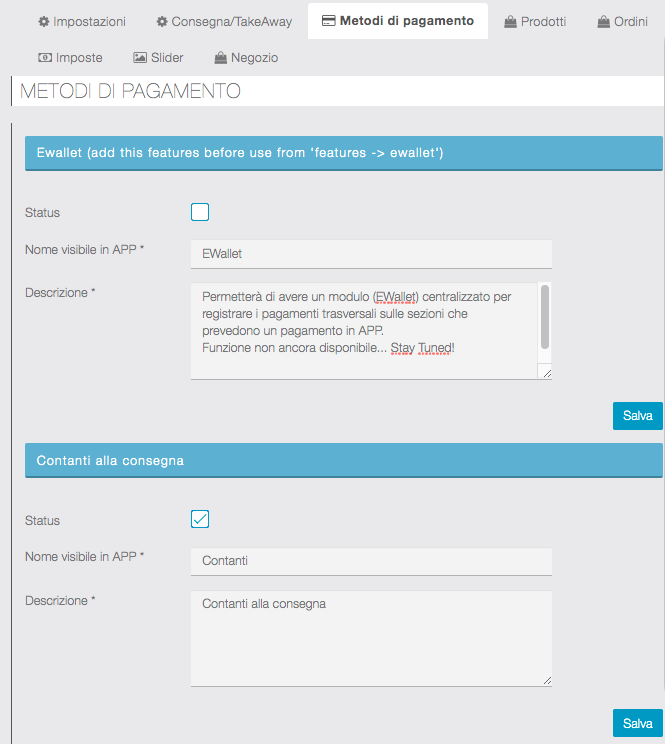Collapse the Contanti alla consegna header
This screenshot has width=665, height=744.
click(x=343, y=460)
